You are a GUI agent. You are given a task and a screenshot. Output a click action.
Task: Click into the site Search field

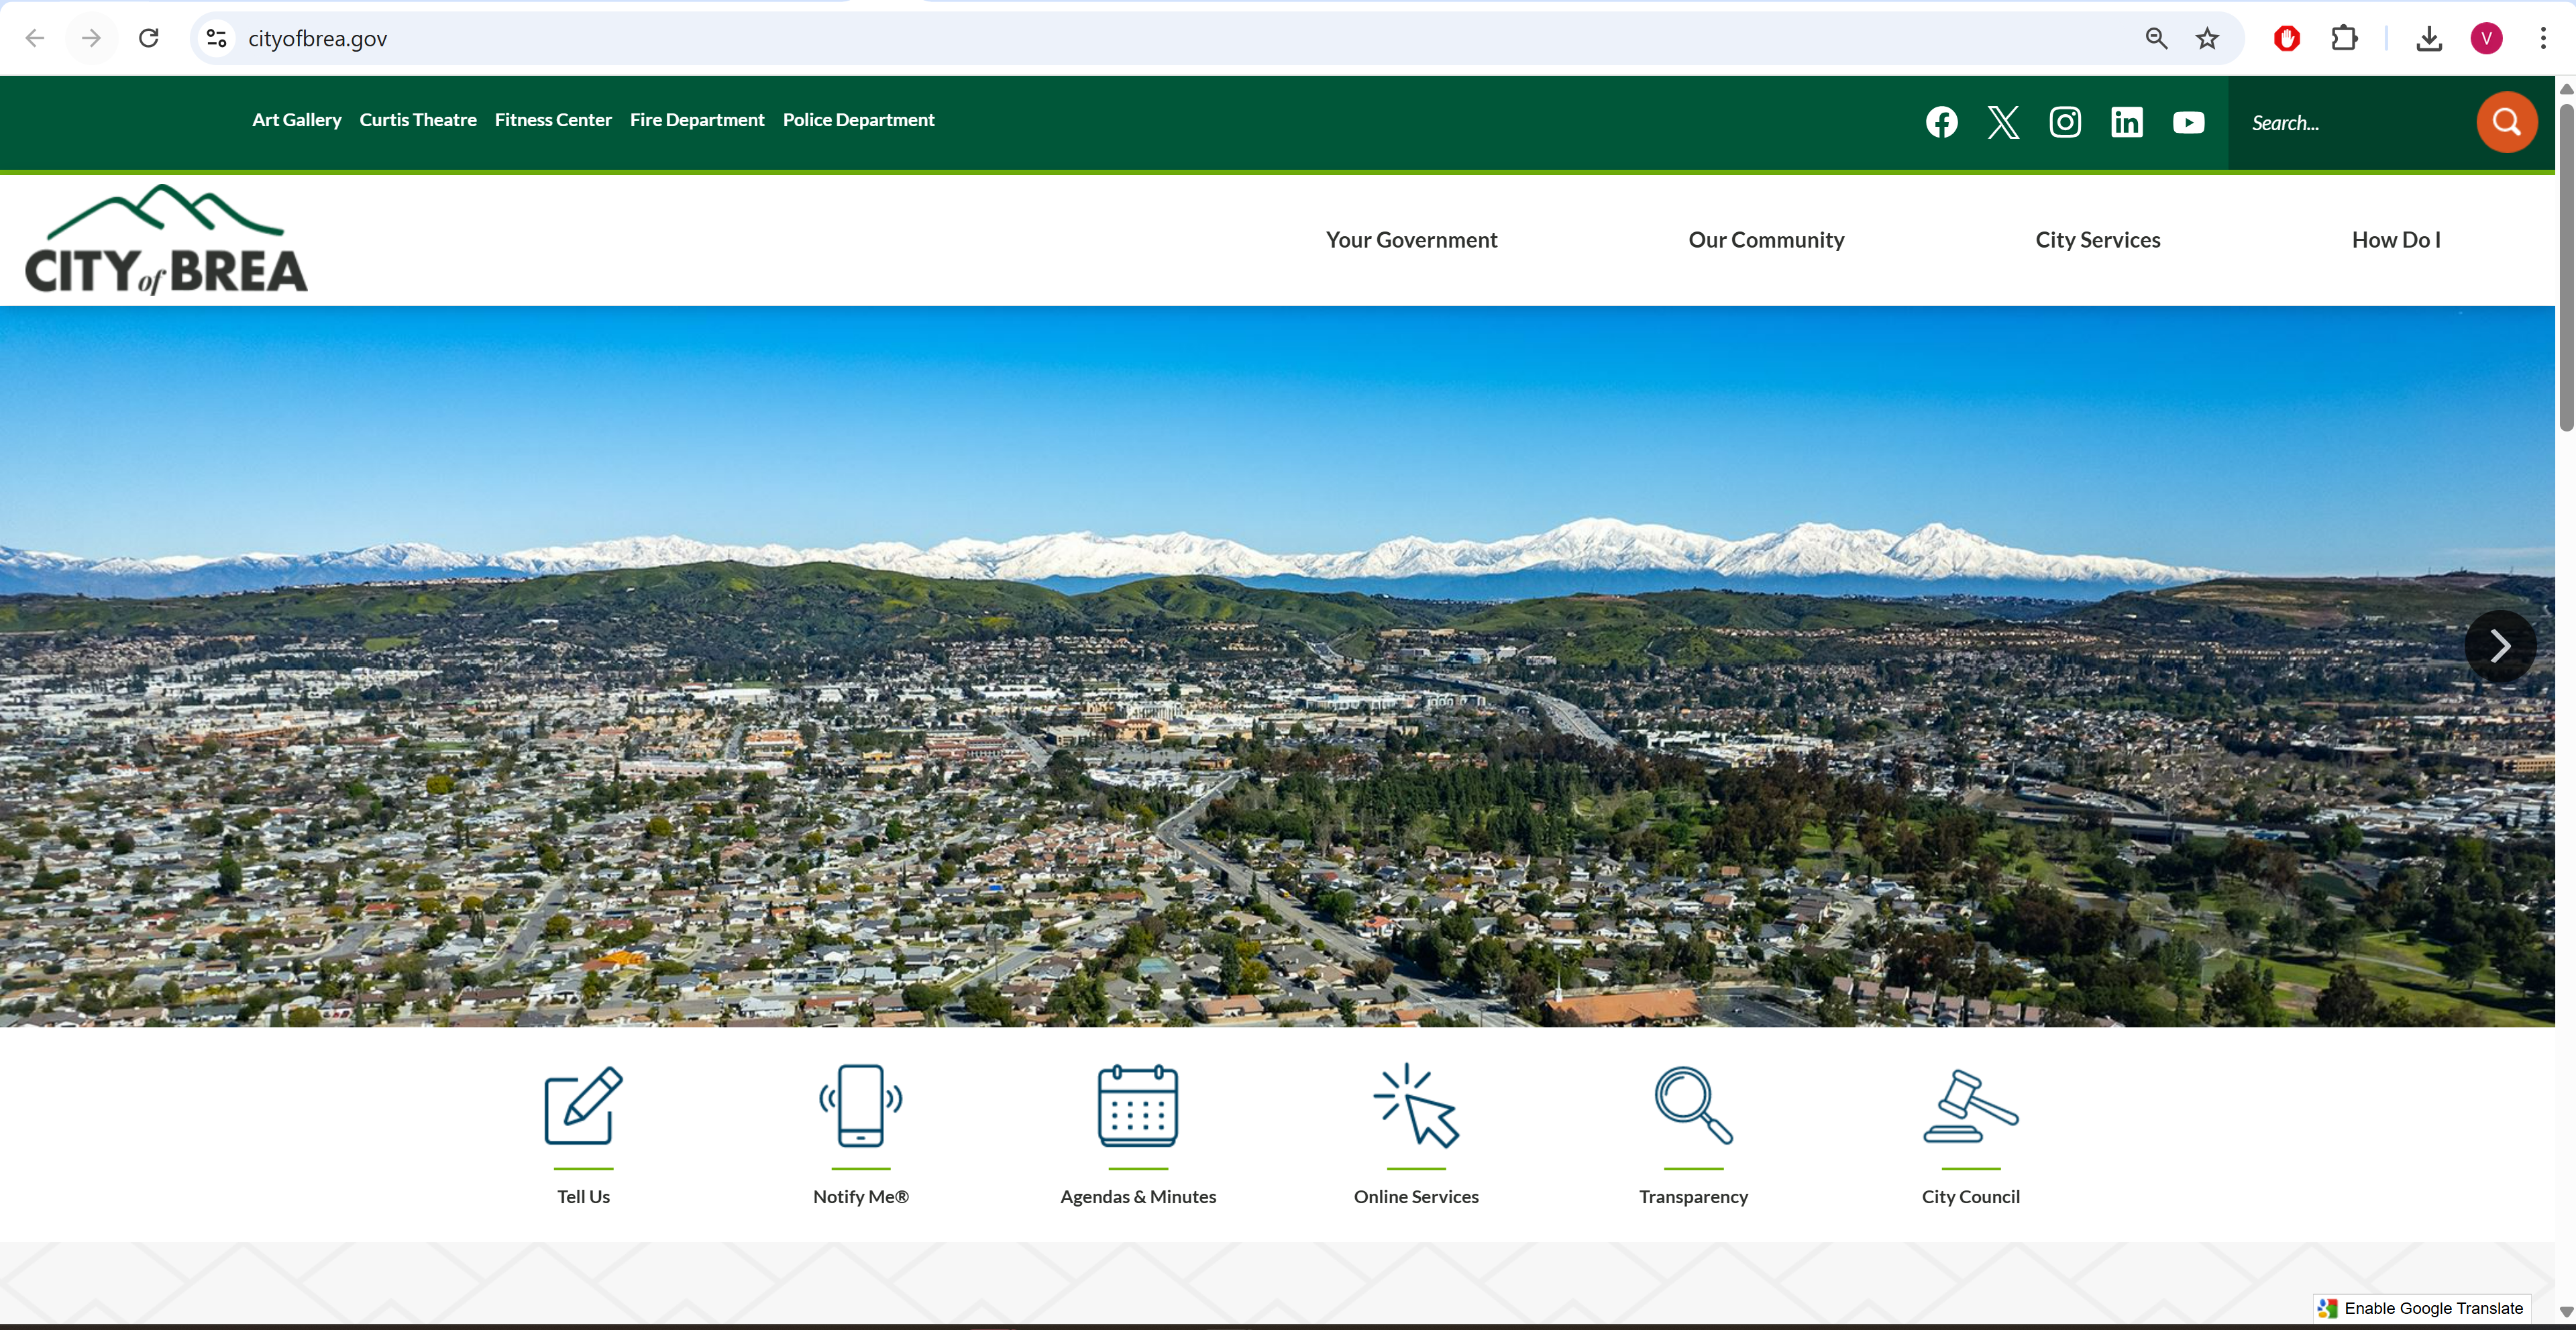tap(2350, 123)
